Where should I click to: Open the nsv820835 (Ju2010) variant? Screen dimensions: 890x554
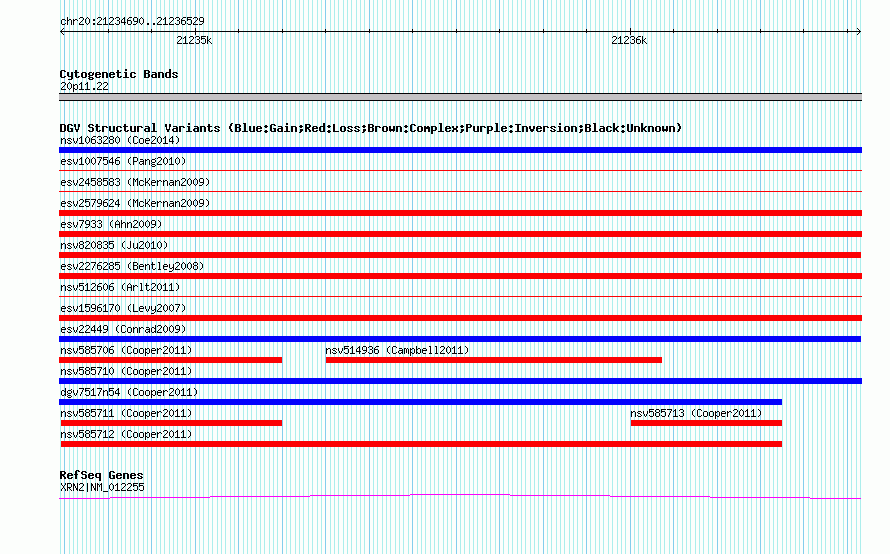click(114, 245)
